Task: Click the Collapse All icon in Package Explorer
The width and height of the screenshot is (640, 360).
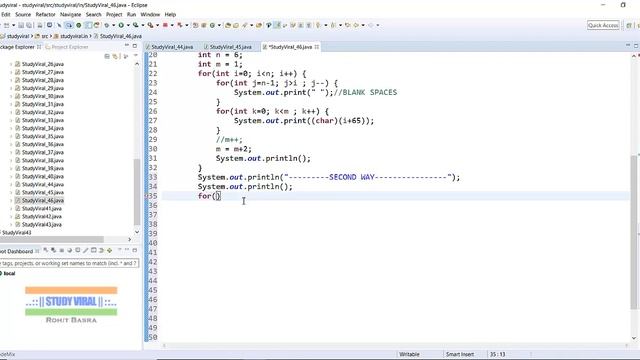Action: point(107,56)
